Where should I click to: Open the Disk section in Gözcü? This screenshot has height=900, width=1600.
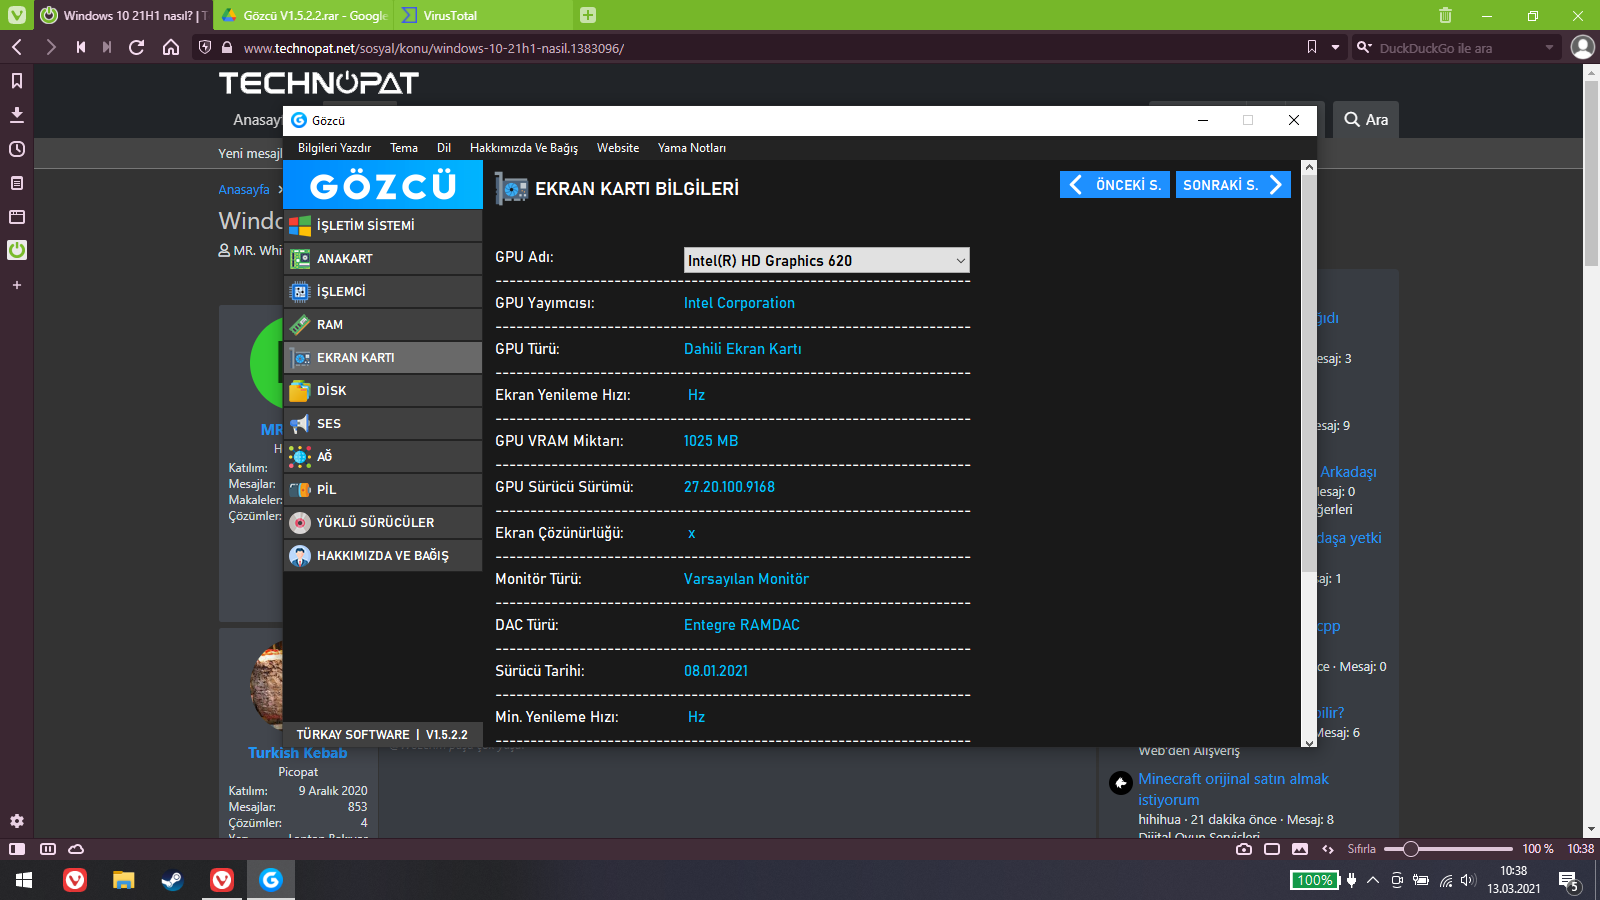383,390
